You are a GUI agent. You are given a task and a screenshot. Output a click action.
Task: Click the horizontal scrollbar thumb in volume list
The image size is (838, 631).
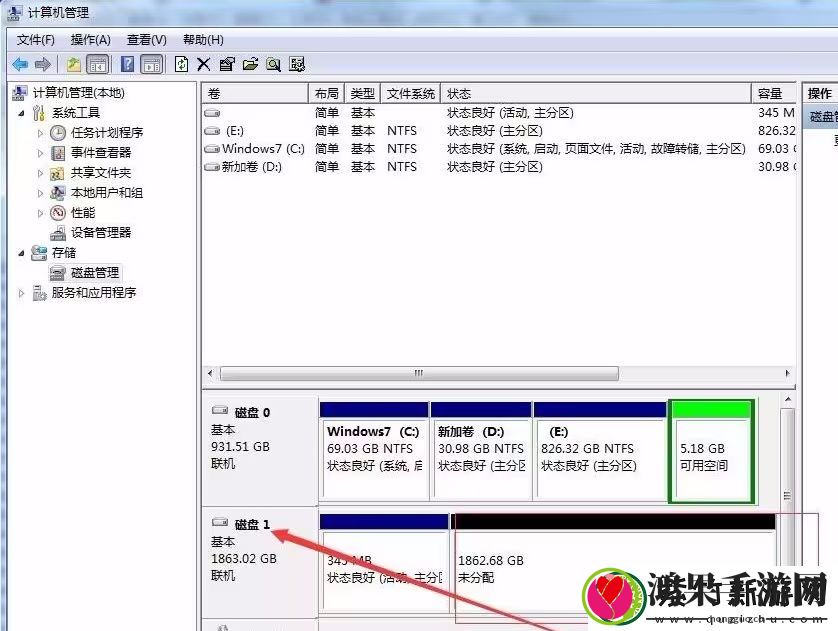coord(419,373)
